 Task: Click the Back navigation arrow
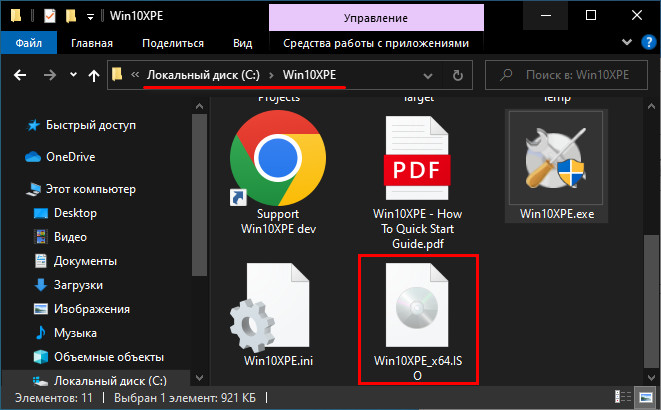21,76
